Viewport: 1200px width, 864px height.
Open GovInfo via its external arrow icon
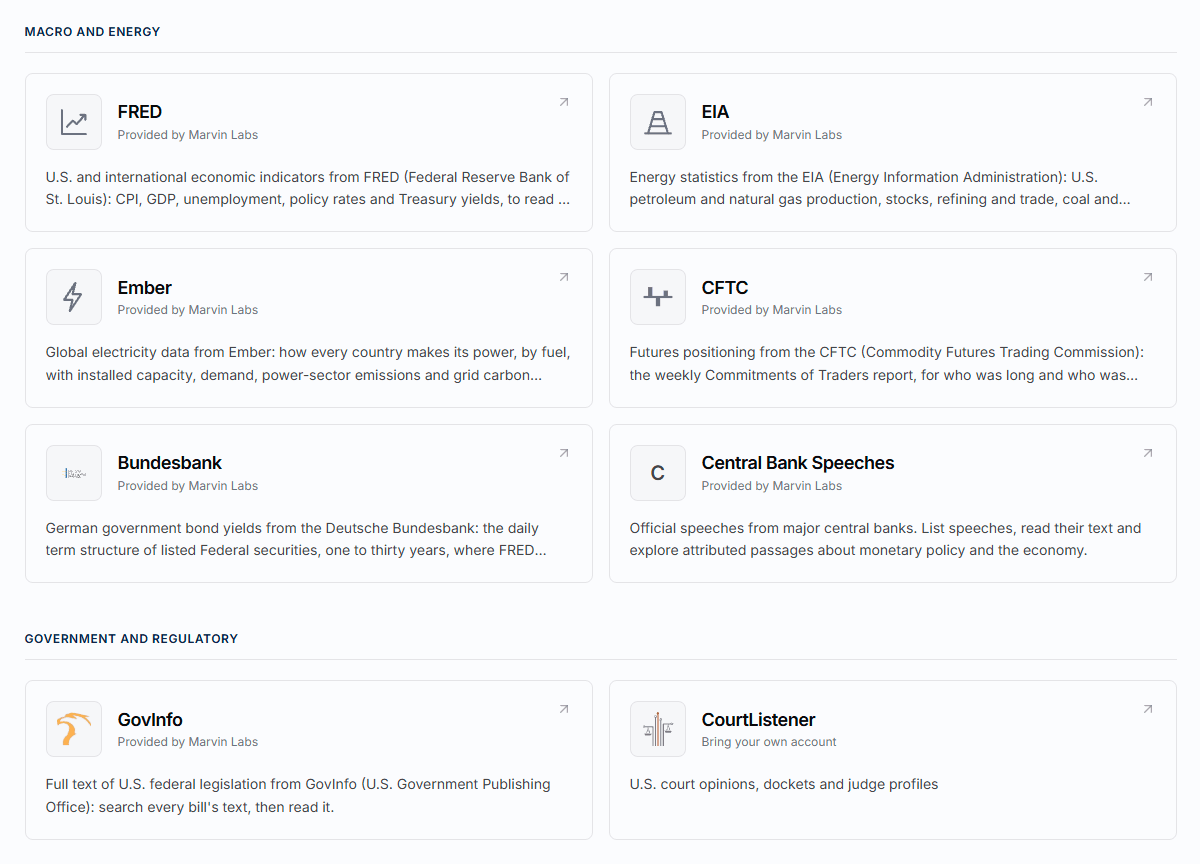click(564, 709)
